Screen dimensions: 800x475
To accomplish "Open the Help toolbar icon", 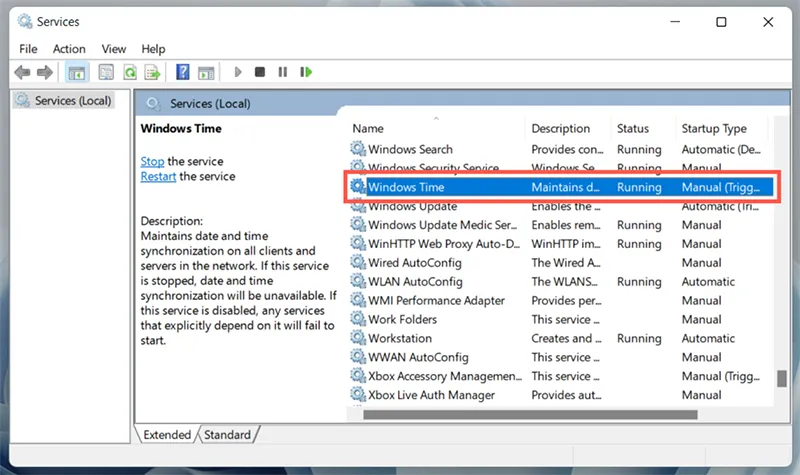I will [x=182, y=72].
